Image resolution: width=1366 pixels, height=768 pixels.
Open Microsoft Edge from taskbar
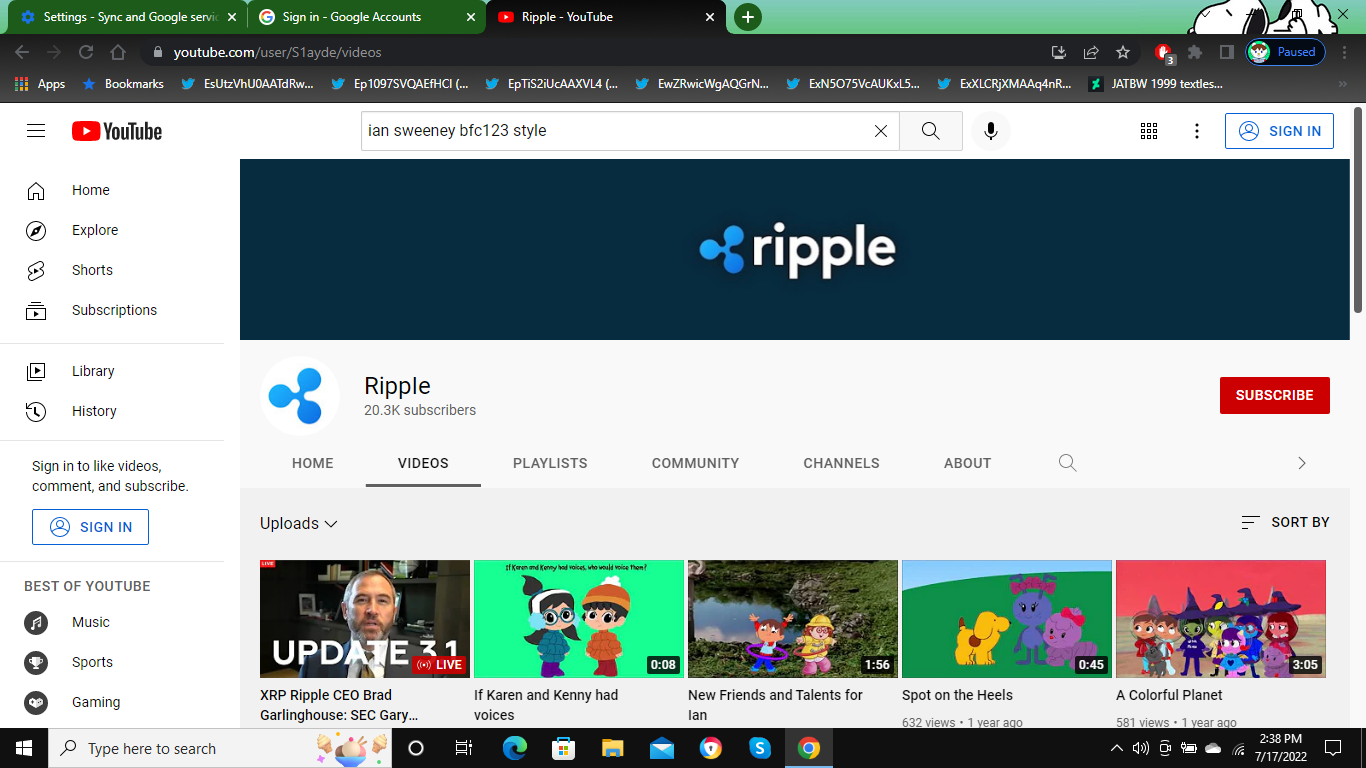coord(515,748)
